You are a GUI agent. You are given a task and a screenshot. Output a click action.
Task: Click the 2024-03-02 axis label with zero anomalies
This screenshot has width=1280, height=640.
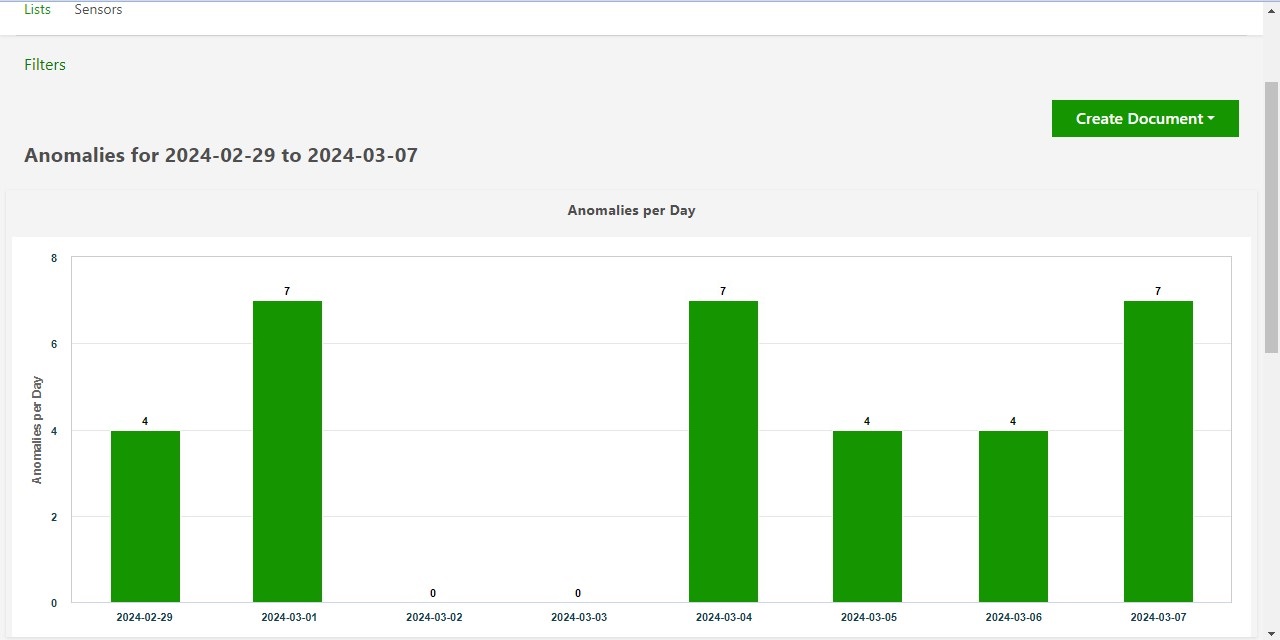pyautogui.click(x=433, y=617)
